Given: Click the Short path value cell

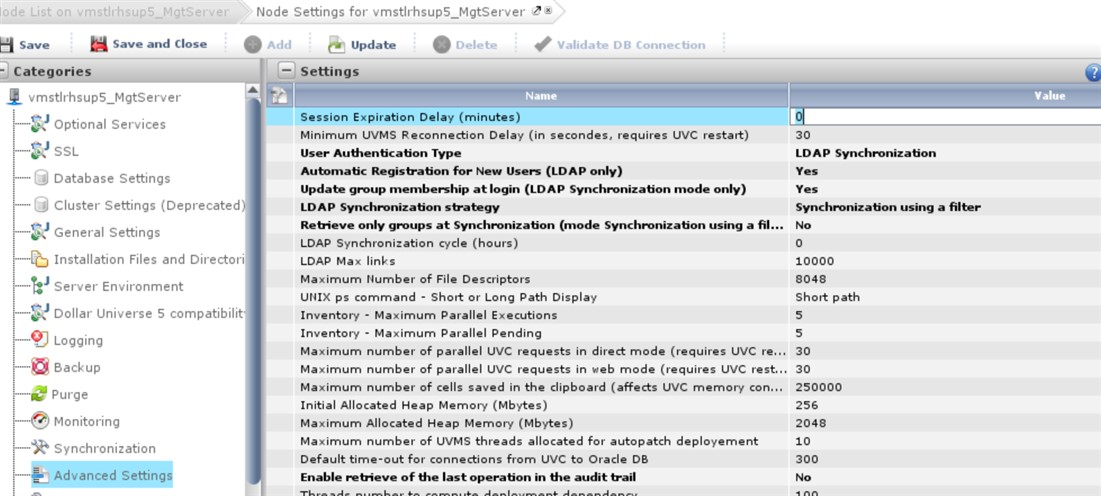Looking at the screenshot, I should coord(827,297).
